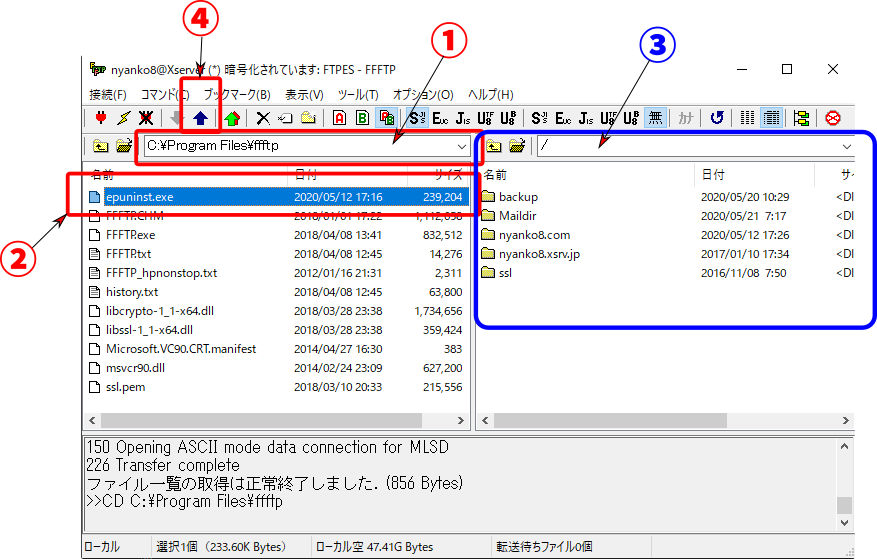The width and height of the screenshot is (877, 559).
Task: Click the '転送待ちファイル0個' status entry
Action: pos(544,547)
